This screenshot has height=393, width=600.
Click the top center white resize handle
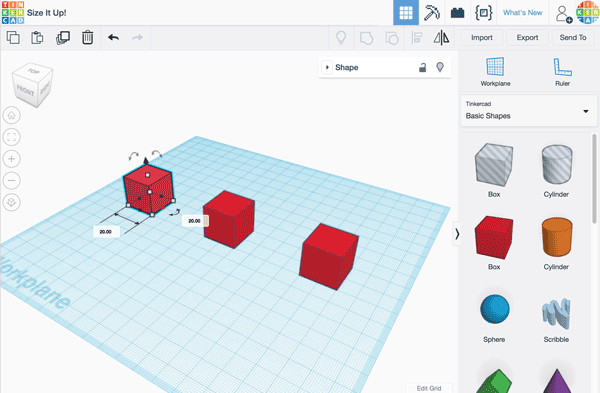[148, 175]
